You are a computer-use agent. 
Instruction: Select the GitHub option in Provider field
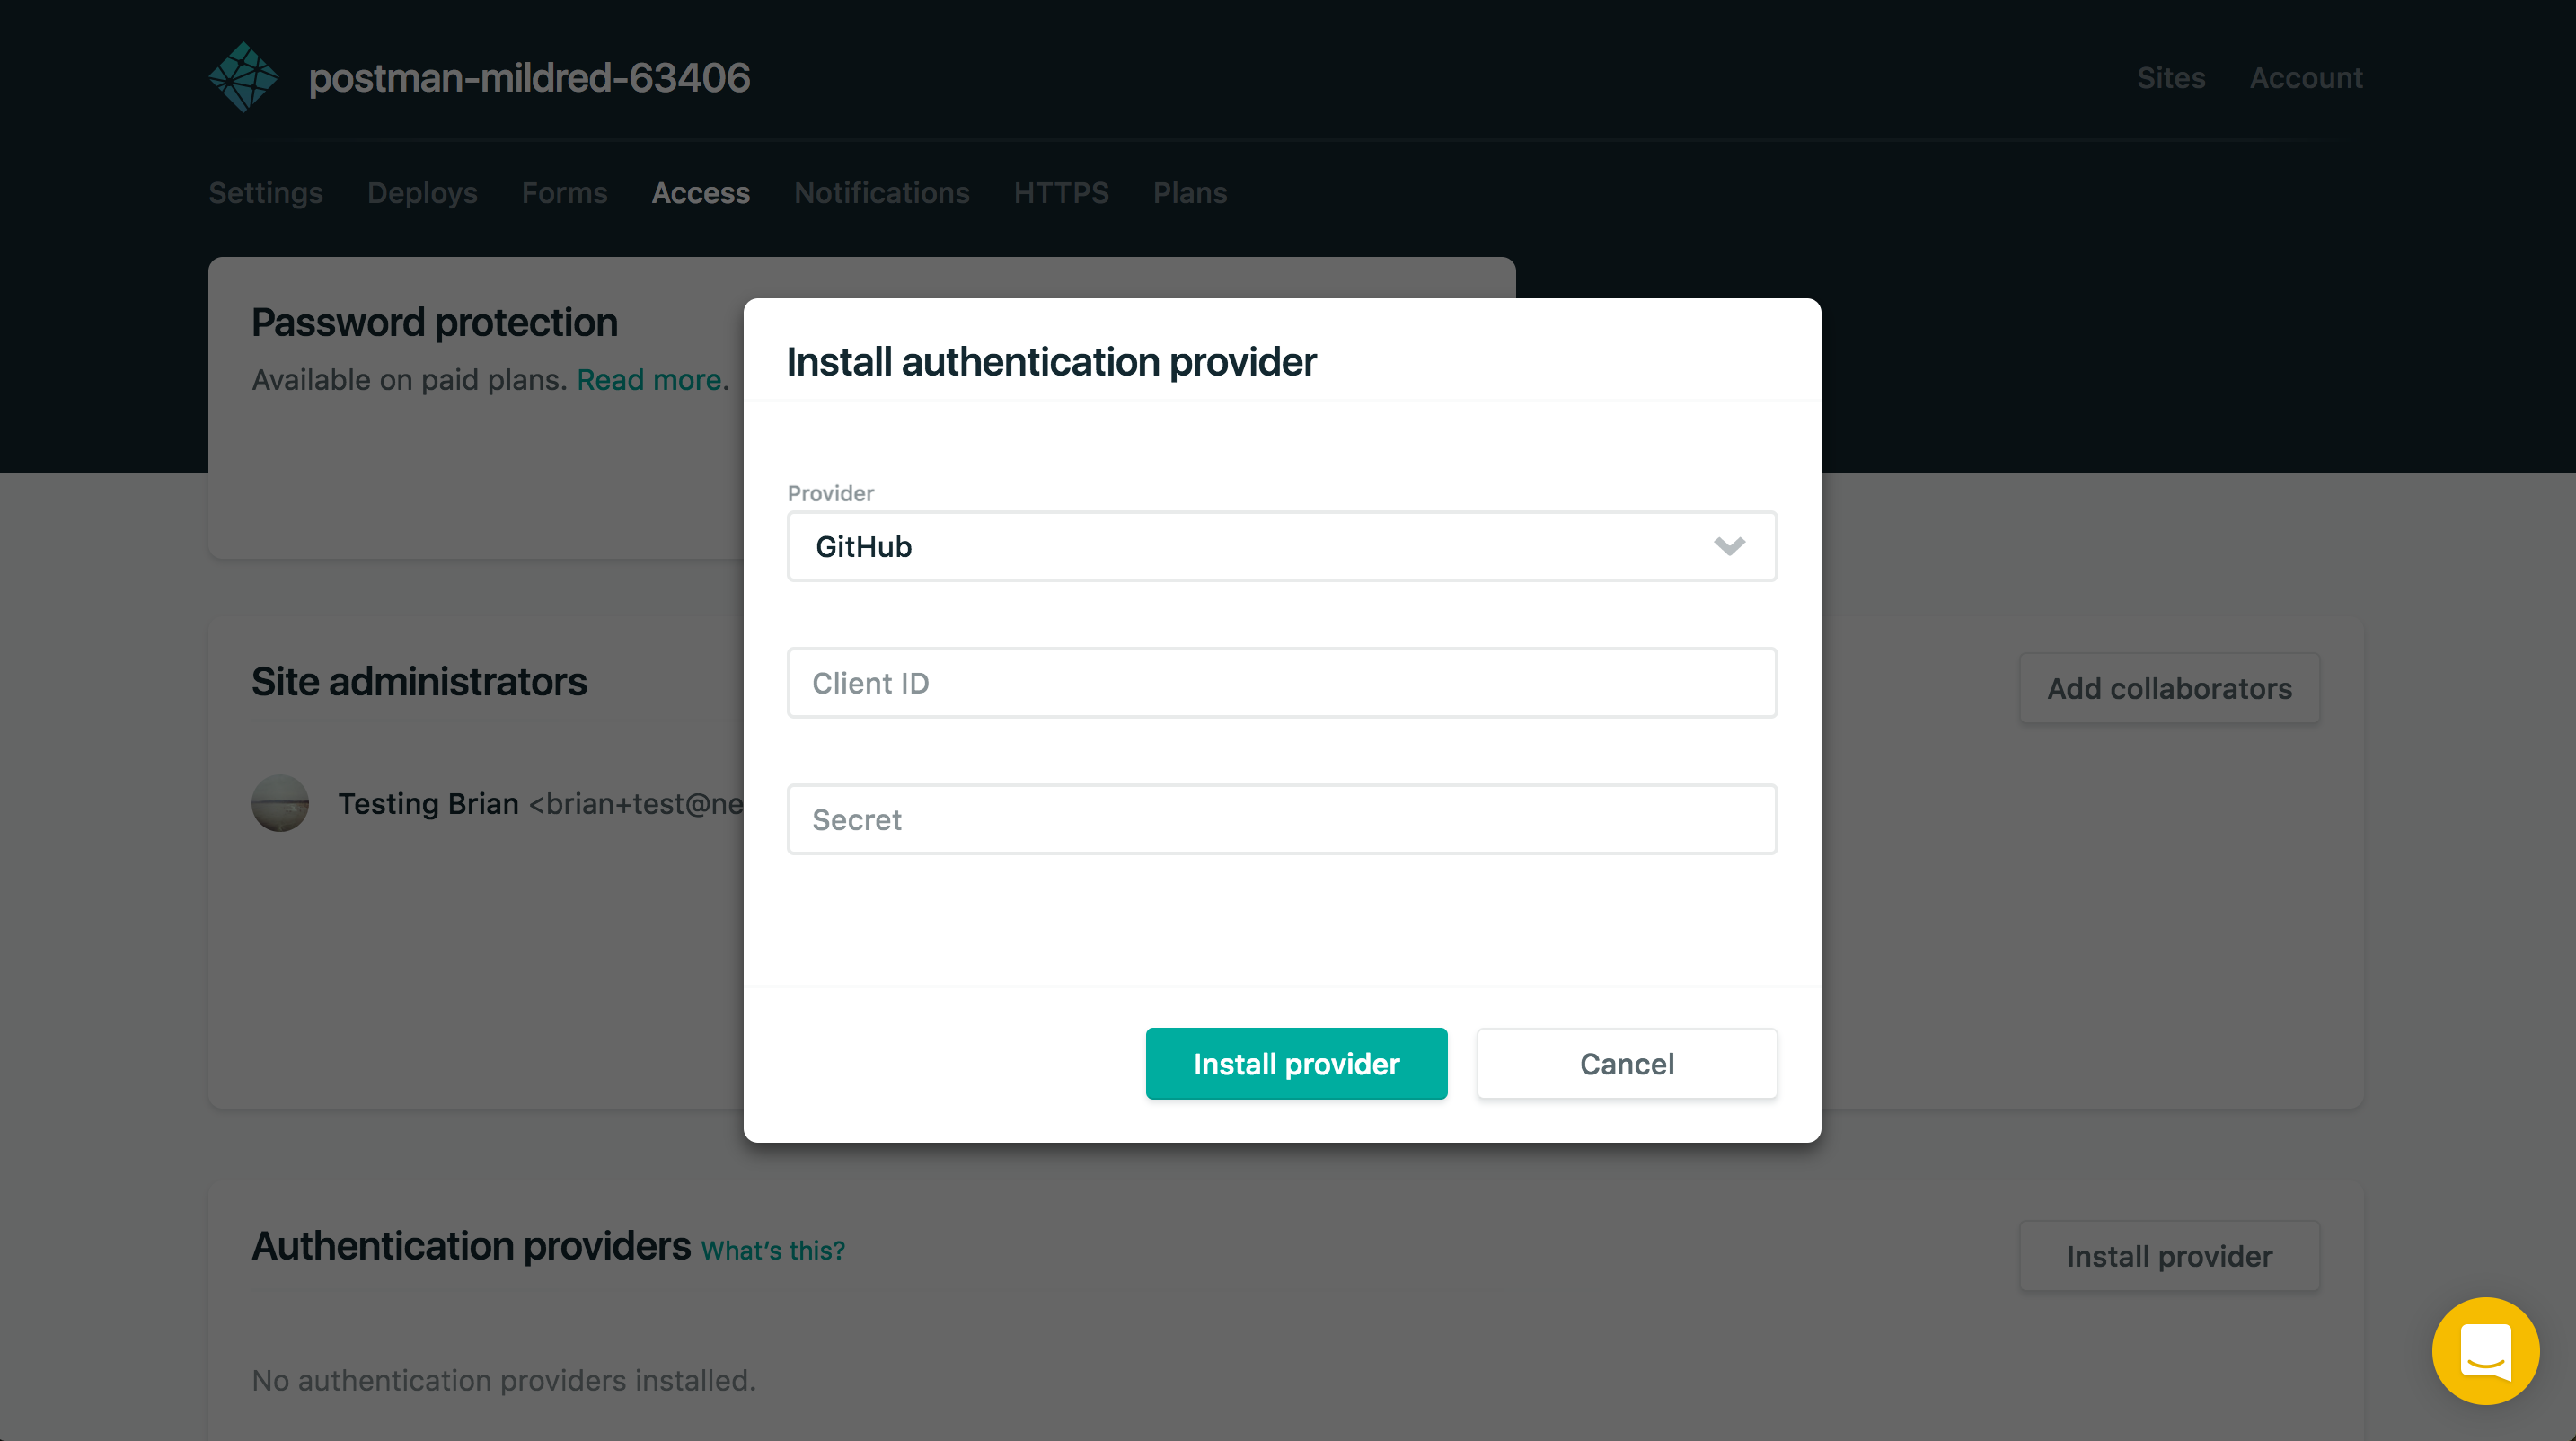(x=864, y=546)
